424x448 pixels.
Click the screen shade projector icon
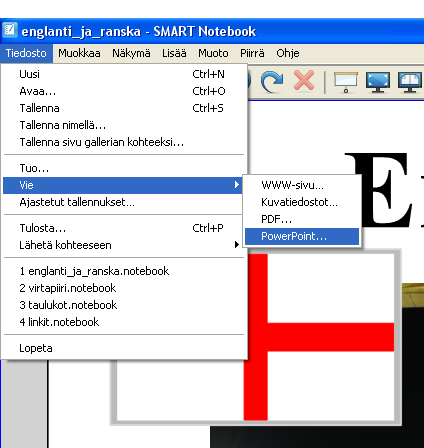346,82
